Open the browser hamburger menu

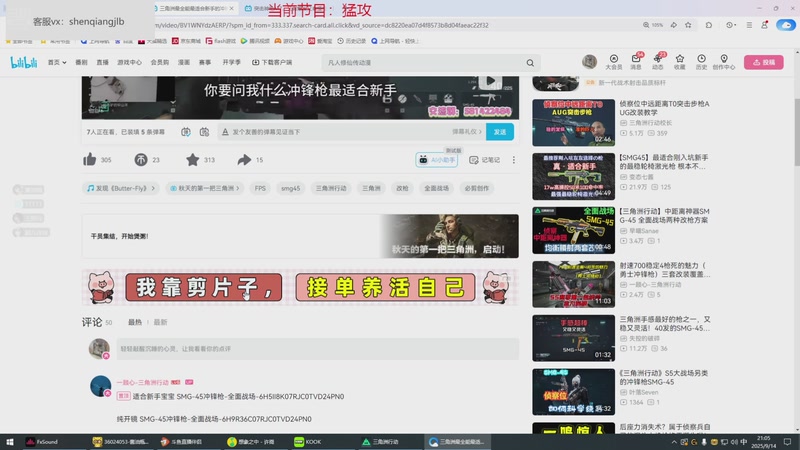coord(749,25)
